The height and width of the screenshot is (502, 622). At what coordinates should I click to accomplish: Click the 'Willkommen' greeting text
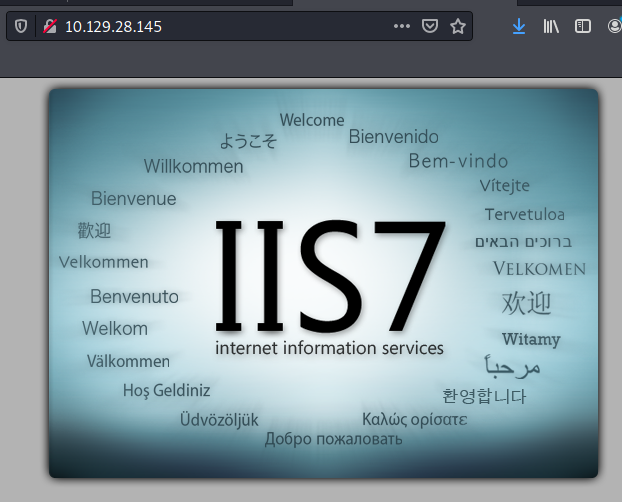[x=193, y=166]
